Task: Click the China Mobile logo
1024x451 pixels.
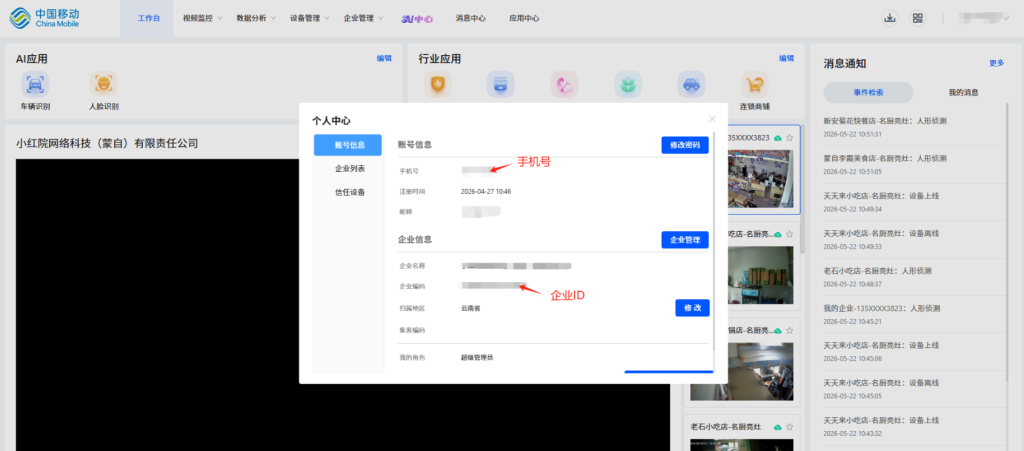Action: click(44, 18)
